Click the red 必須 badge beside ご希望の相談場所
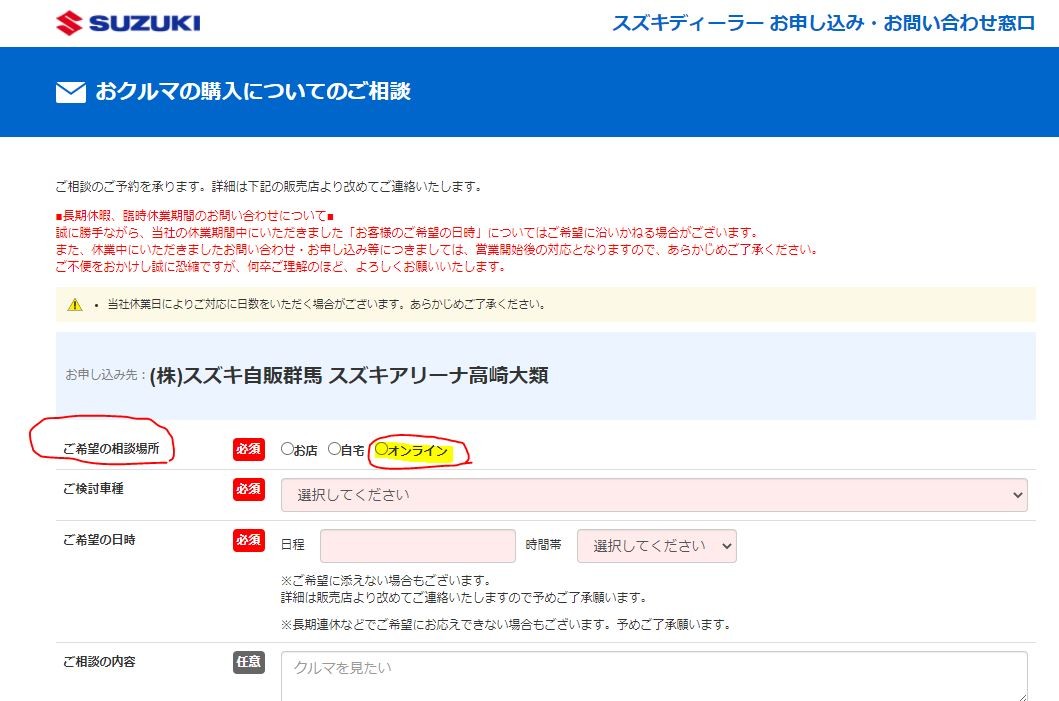The width and height of the screenshot is (1059, 701). [x=249, y=449]
